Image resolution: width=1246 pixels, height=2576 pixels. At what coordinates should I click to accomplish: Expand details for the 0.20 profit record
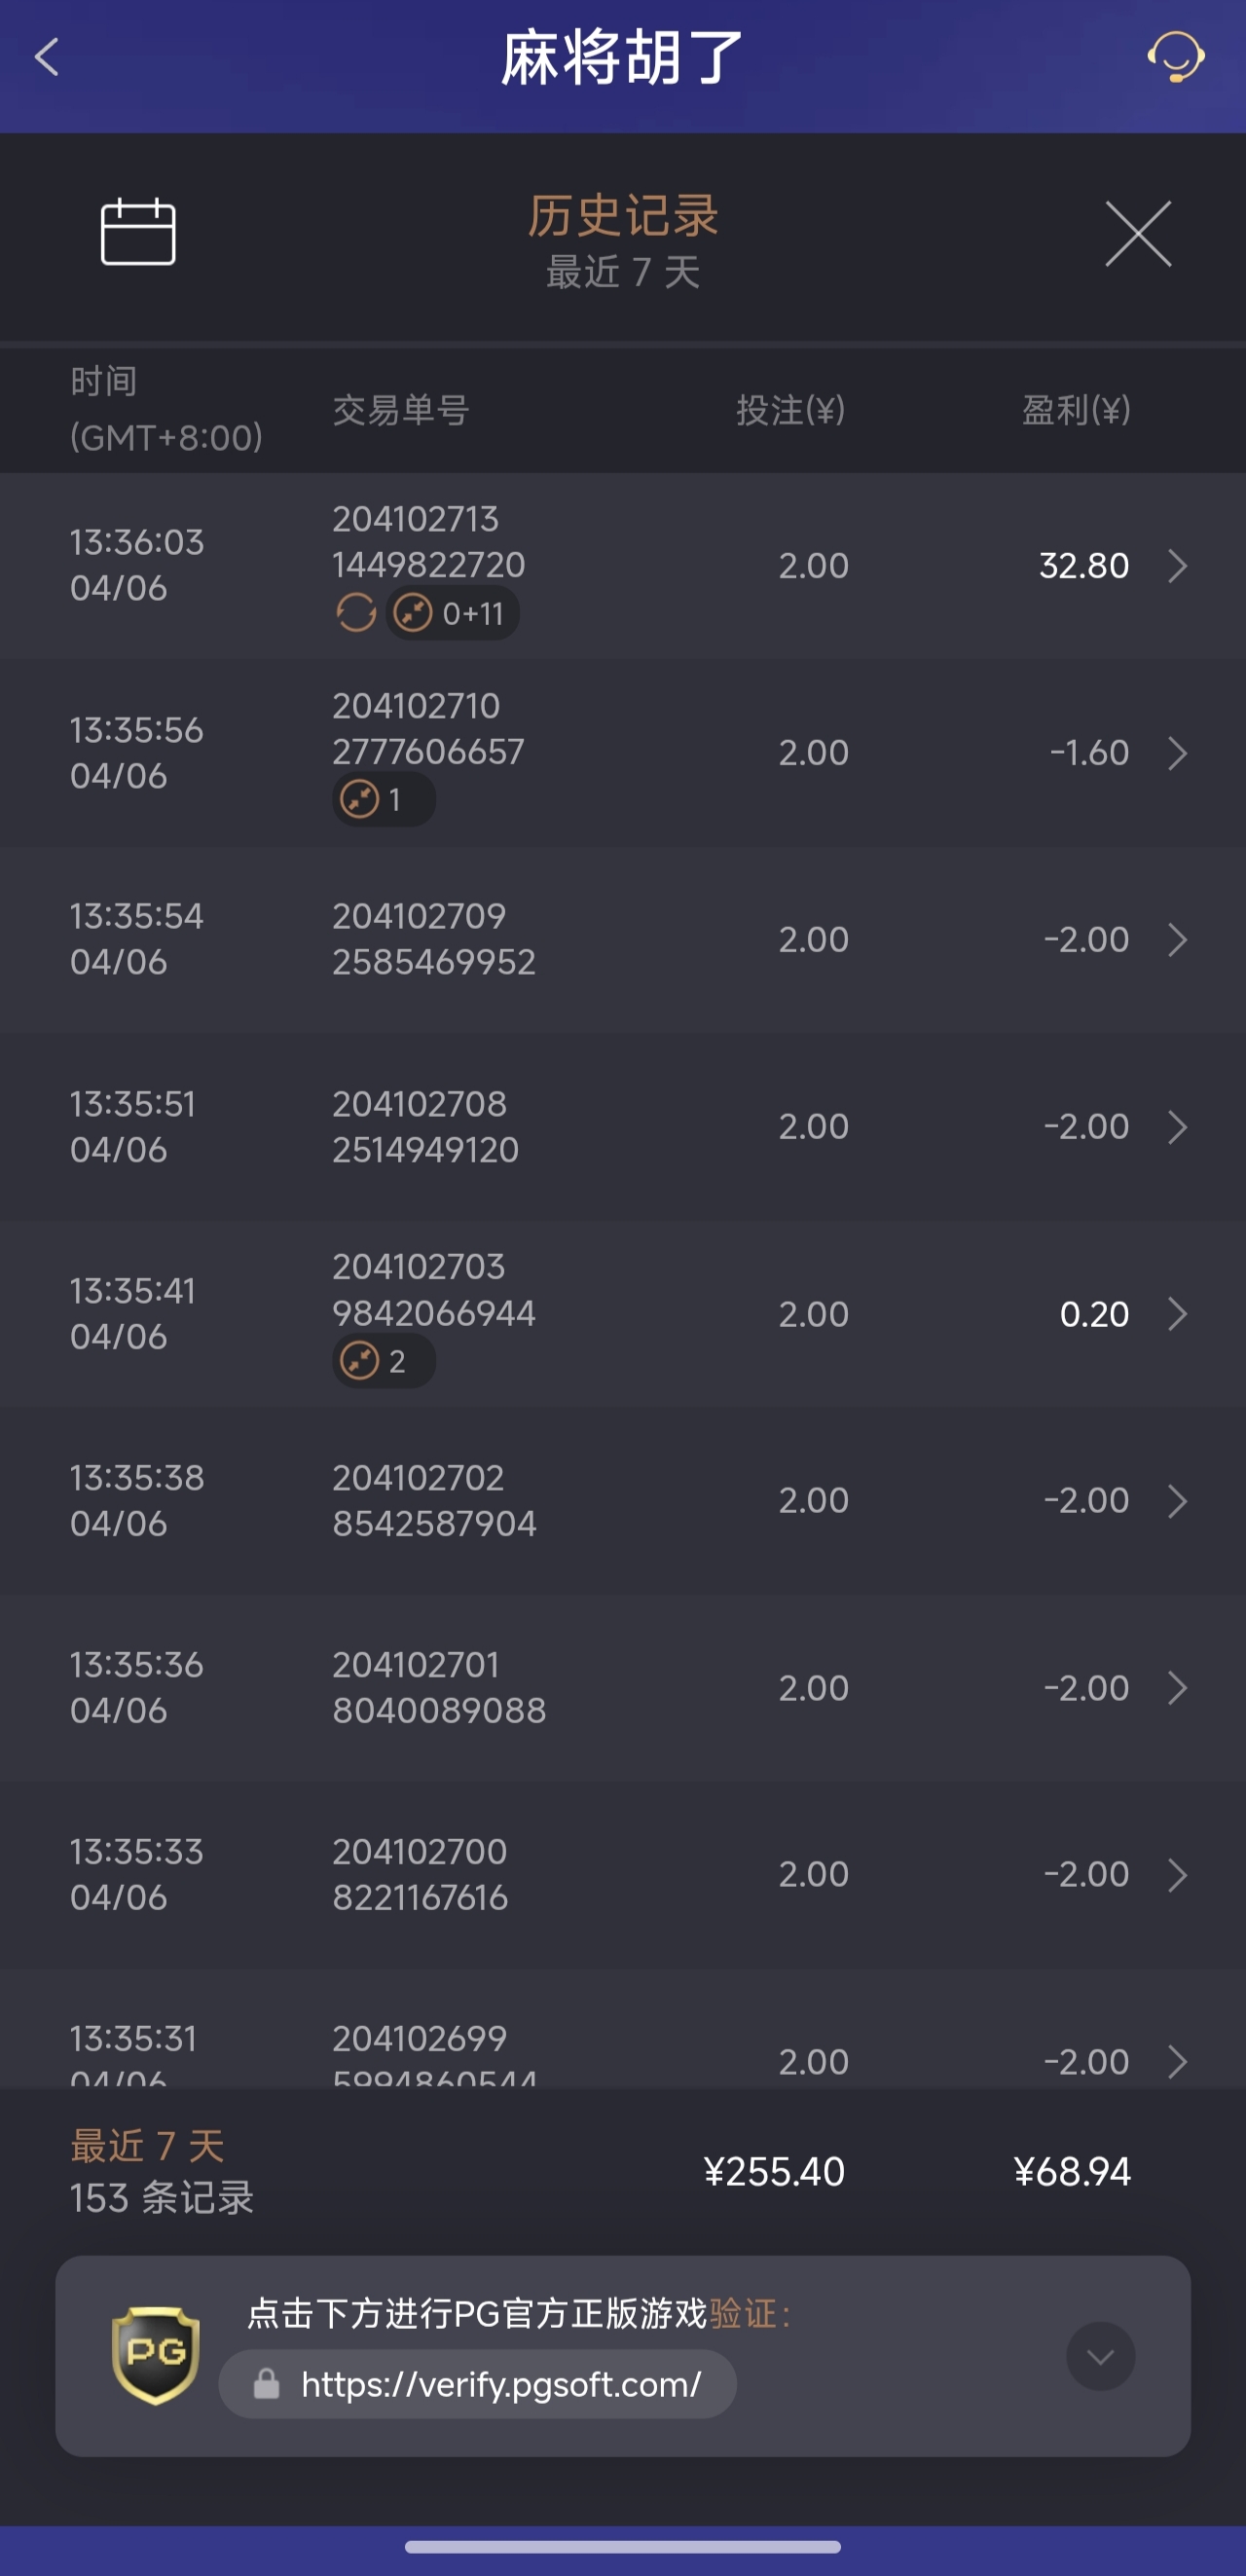coord(1177,1314)
